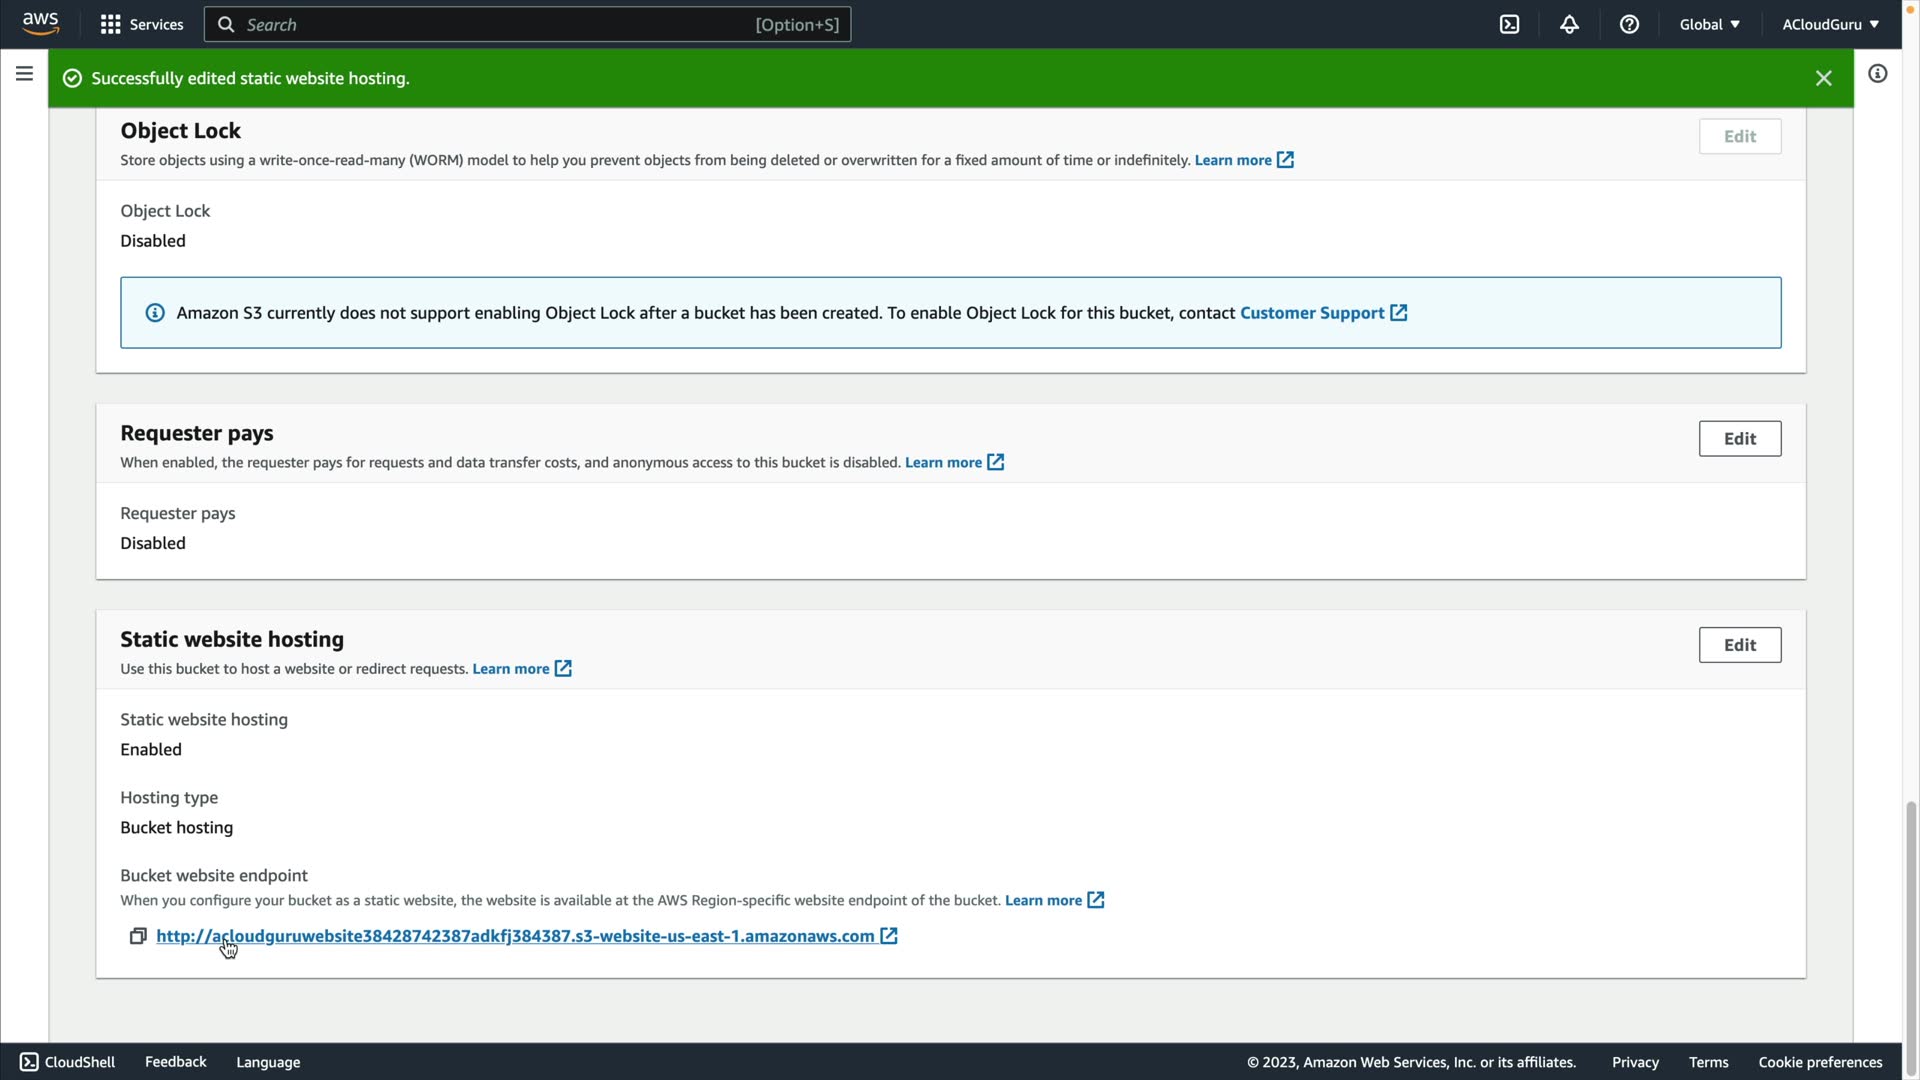Viewport: 1920px width, 1080px height.
Task: Open the Services grid menu
Action: pyautogui.click(x=141, y=25)
